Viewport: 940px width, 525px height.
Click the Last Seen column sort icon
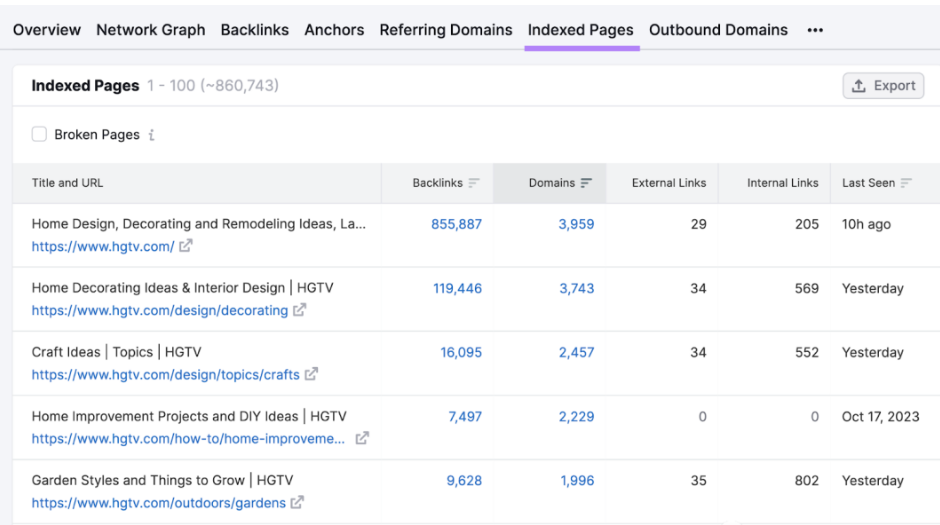[906, 183]
